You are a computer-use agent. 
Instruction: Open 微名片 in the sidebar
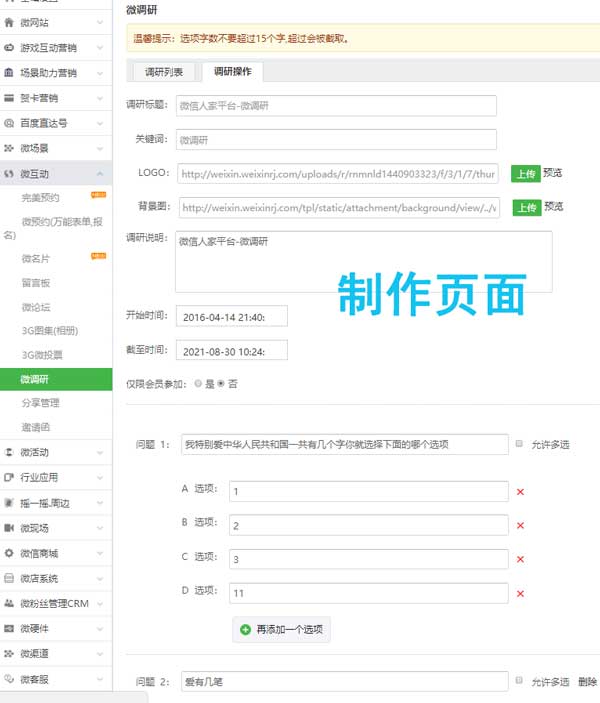[35, 258]
